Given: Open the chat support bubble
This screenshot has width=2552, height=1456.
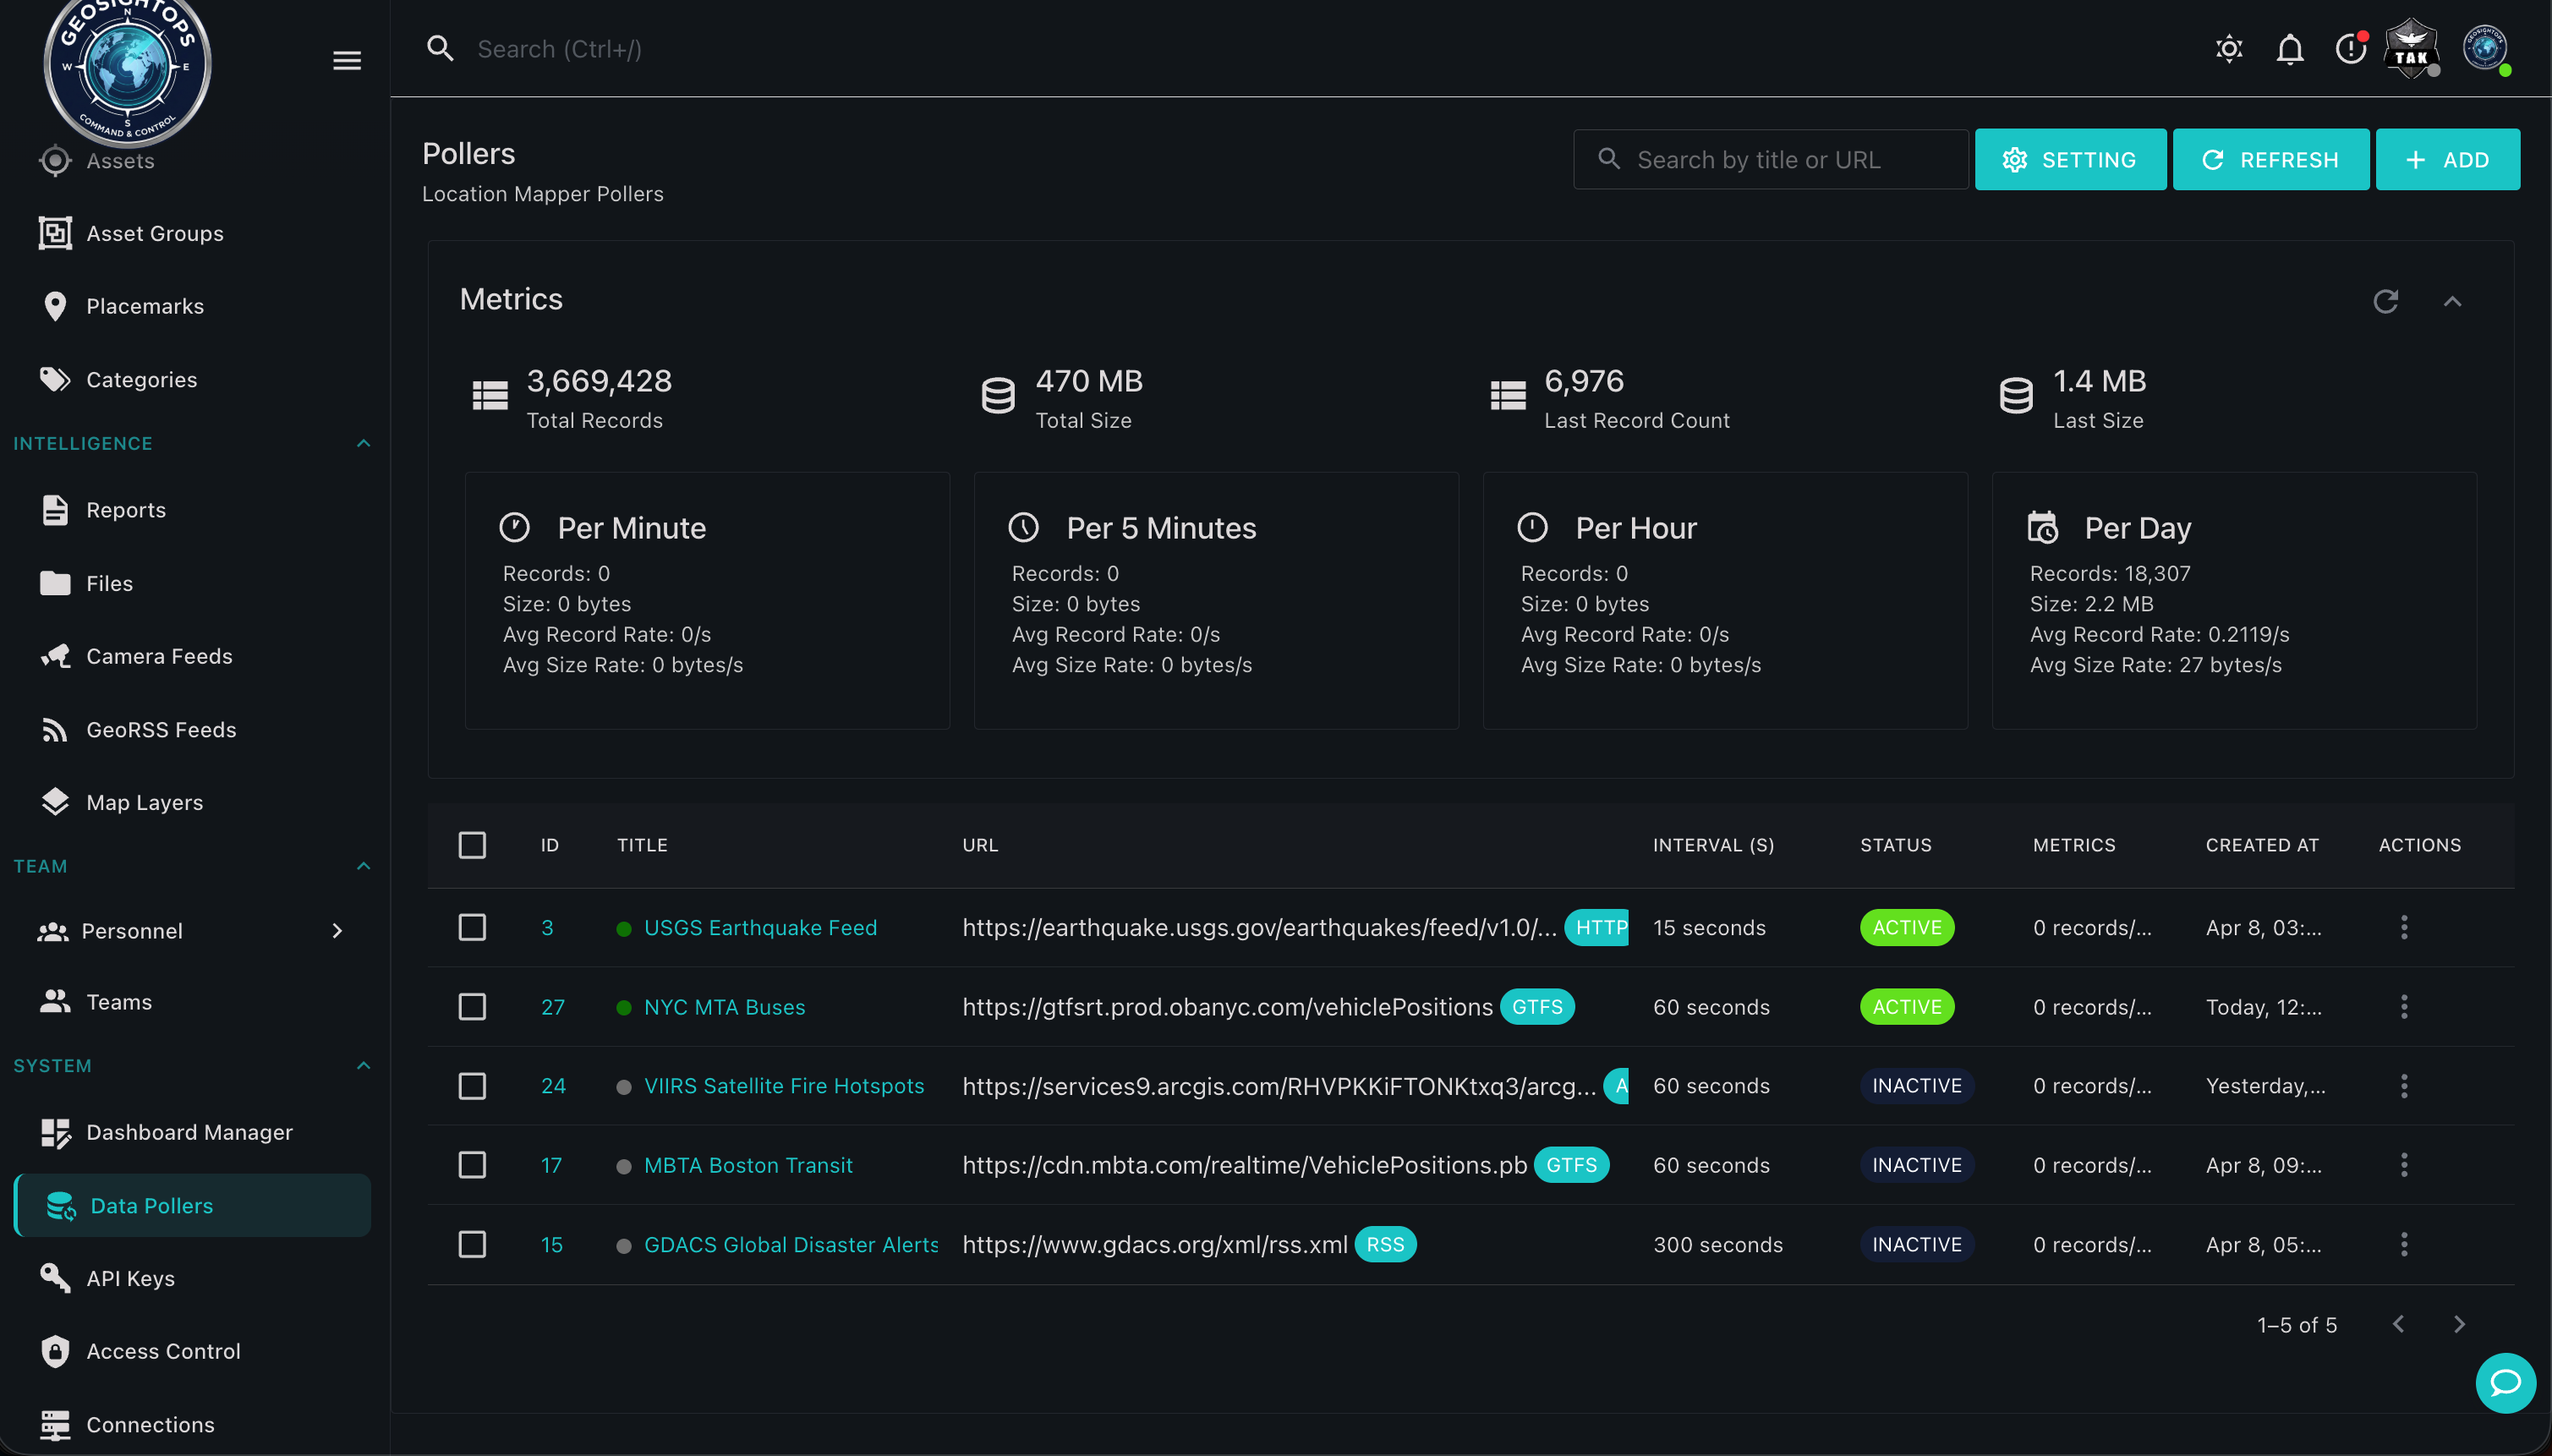Looking at the screenshot, I should (2505, 1383).
